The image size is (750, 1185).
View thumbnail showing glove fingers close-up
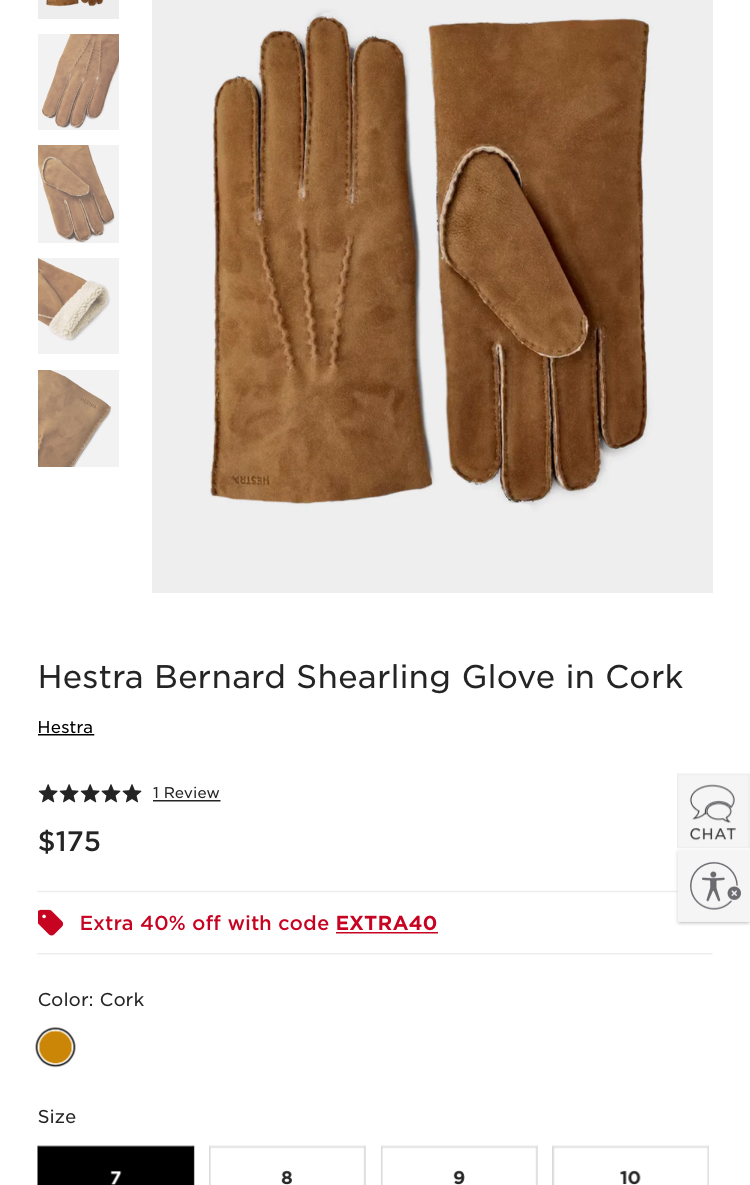(78, 82)
